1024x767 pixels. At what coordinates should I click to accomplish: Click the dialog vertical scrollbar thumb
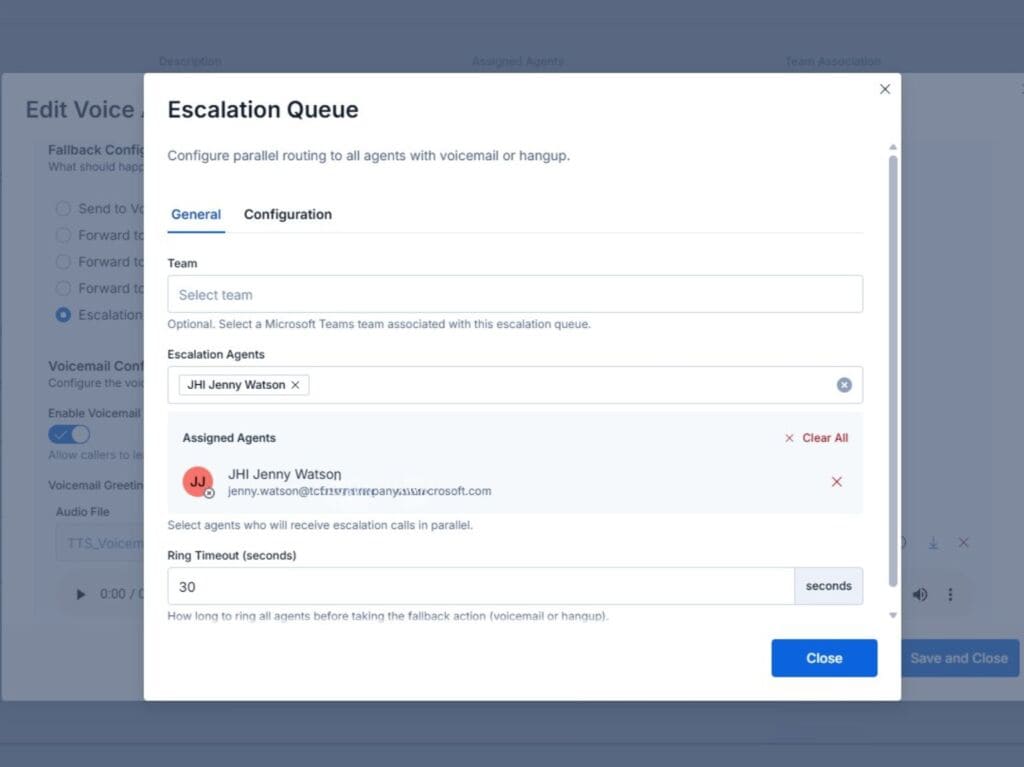click(x=893, y=371)
